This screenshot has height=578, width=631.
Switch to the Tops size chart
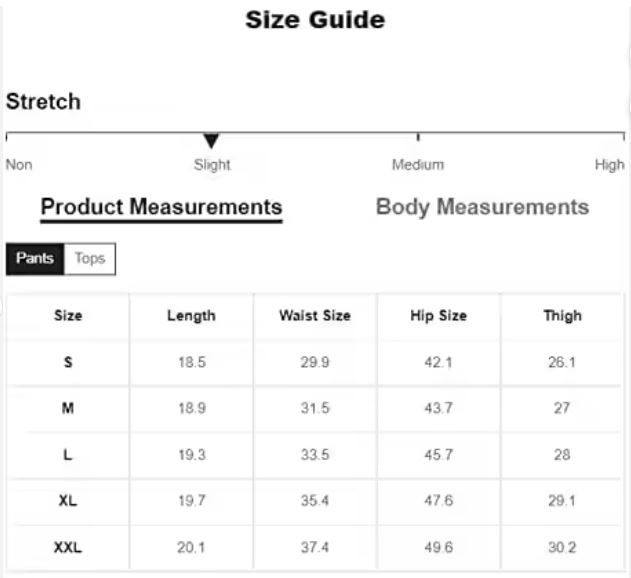pyautogui.click(x=90, y=259)
